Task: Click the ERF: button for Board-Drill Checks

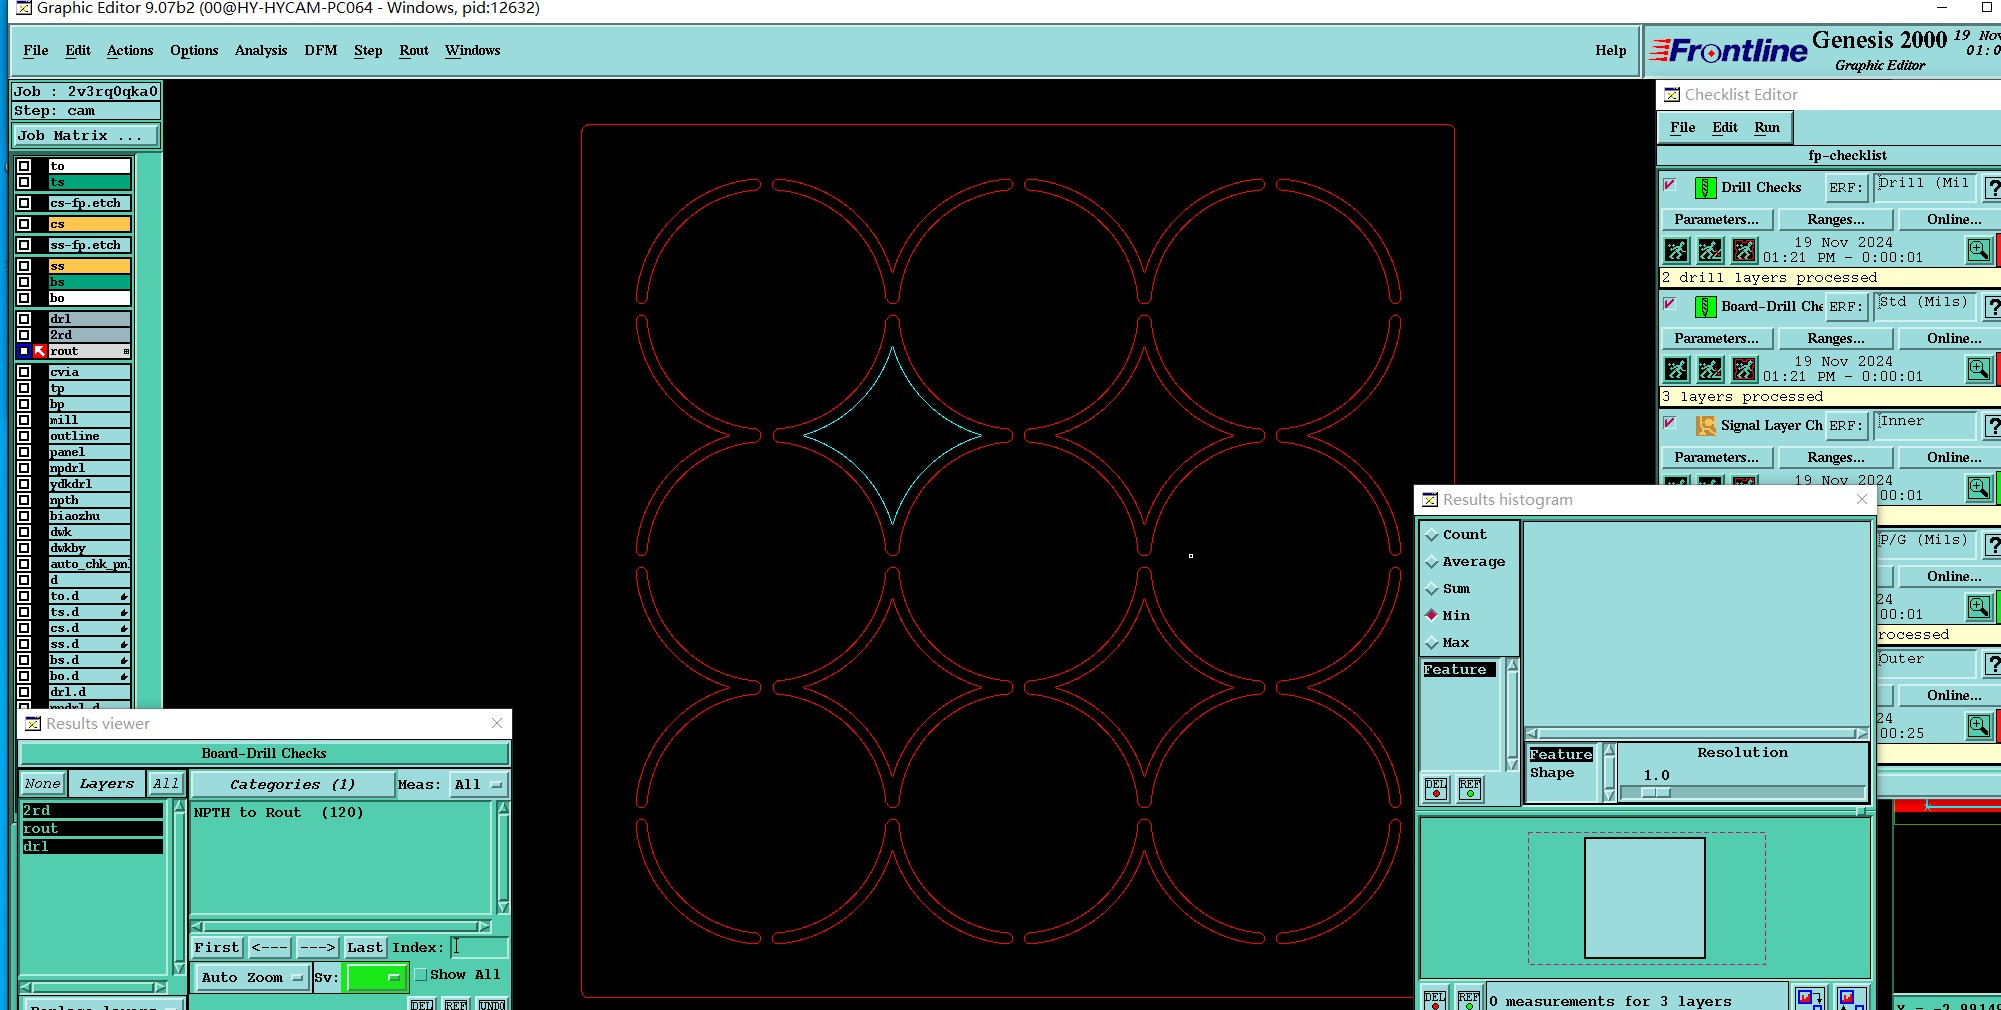Action: [x=1846, y=306]
